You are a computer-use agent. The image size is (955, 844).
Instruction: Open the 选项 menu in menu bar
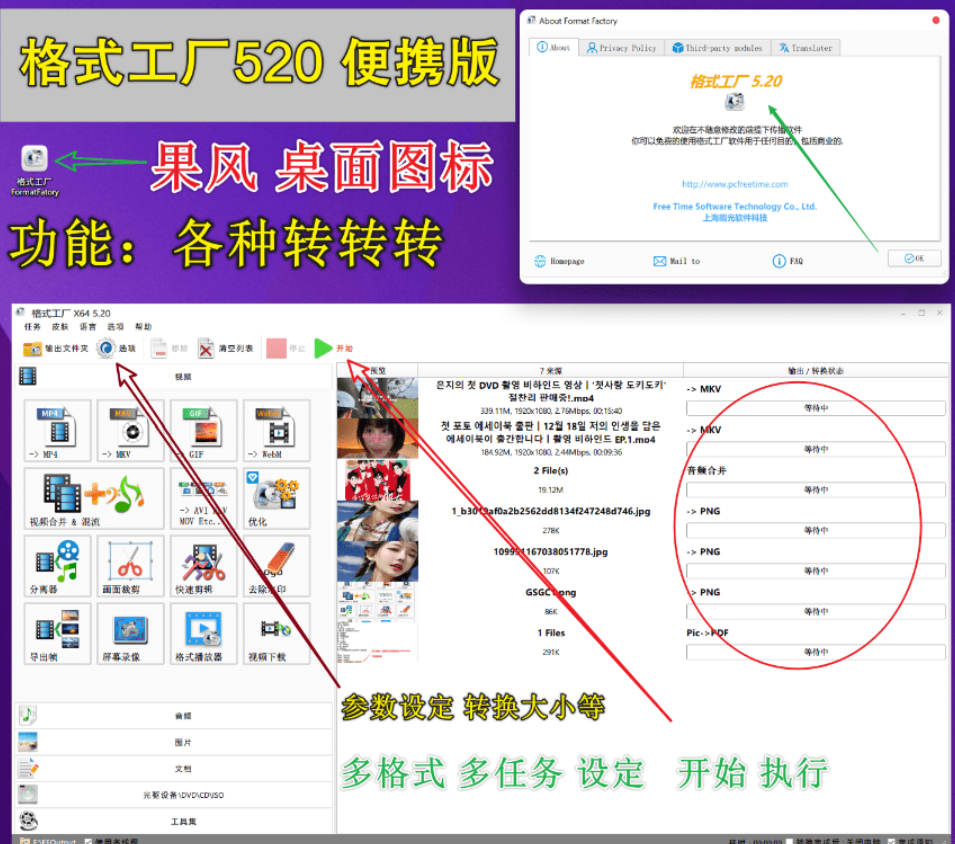pos(116,327)
